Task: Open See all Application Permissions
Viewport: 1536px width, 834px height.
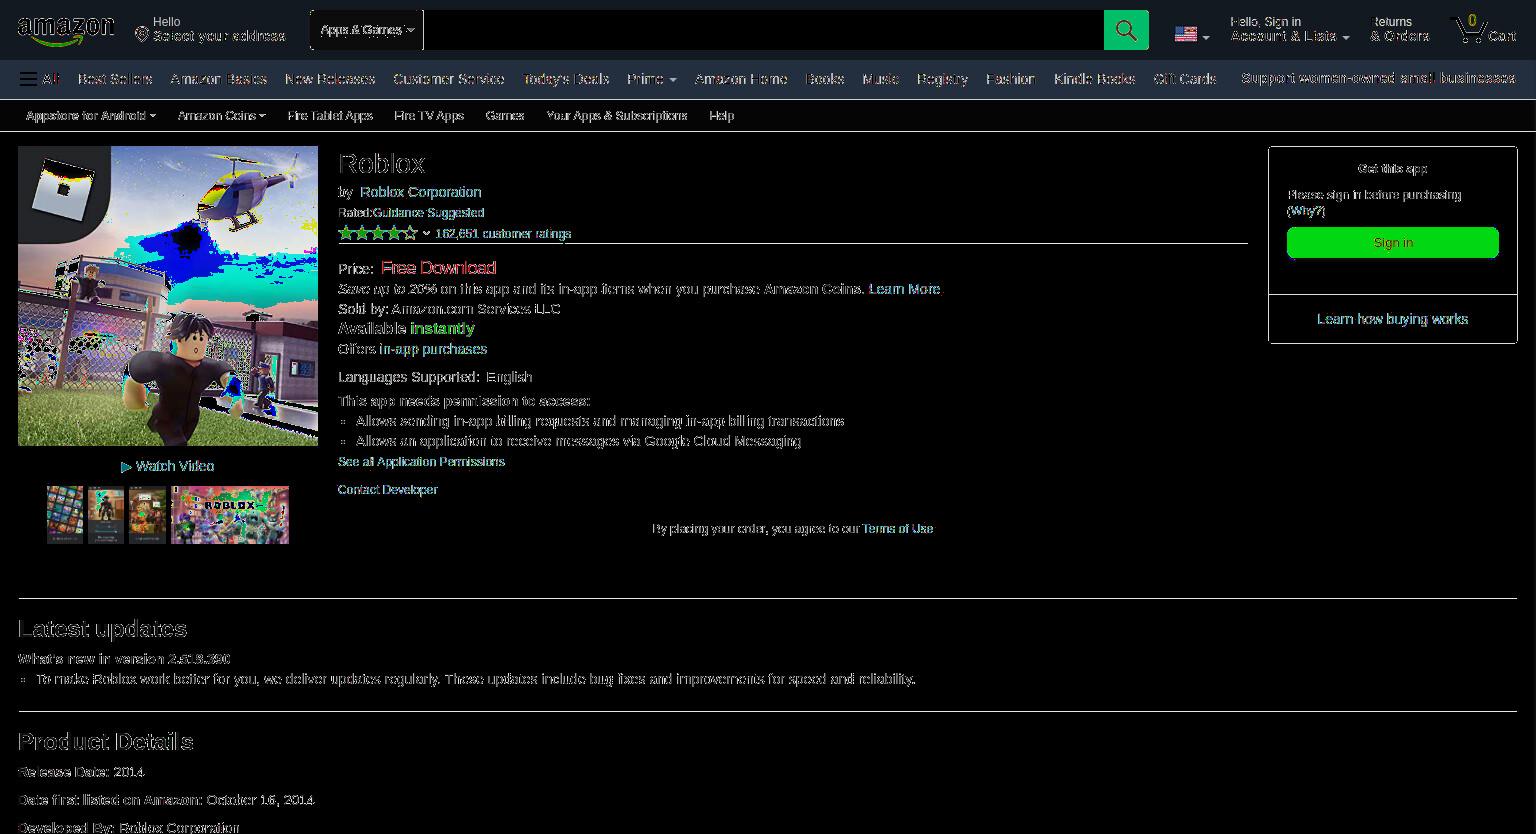Action: [421, 462]
